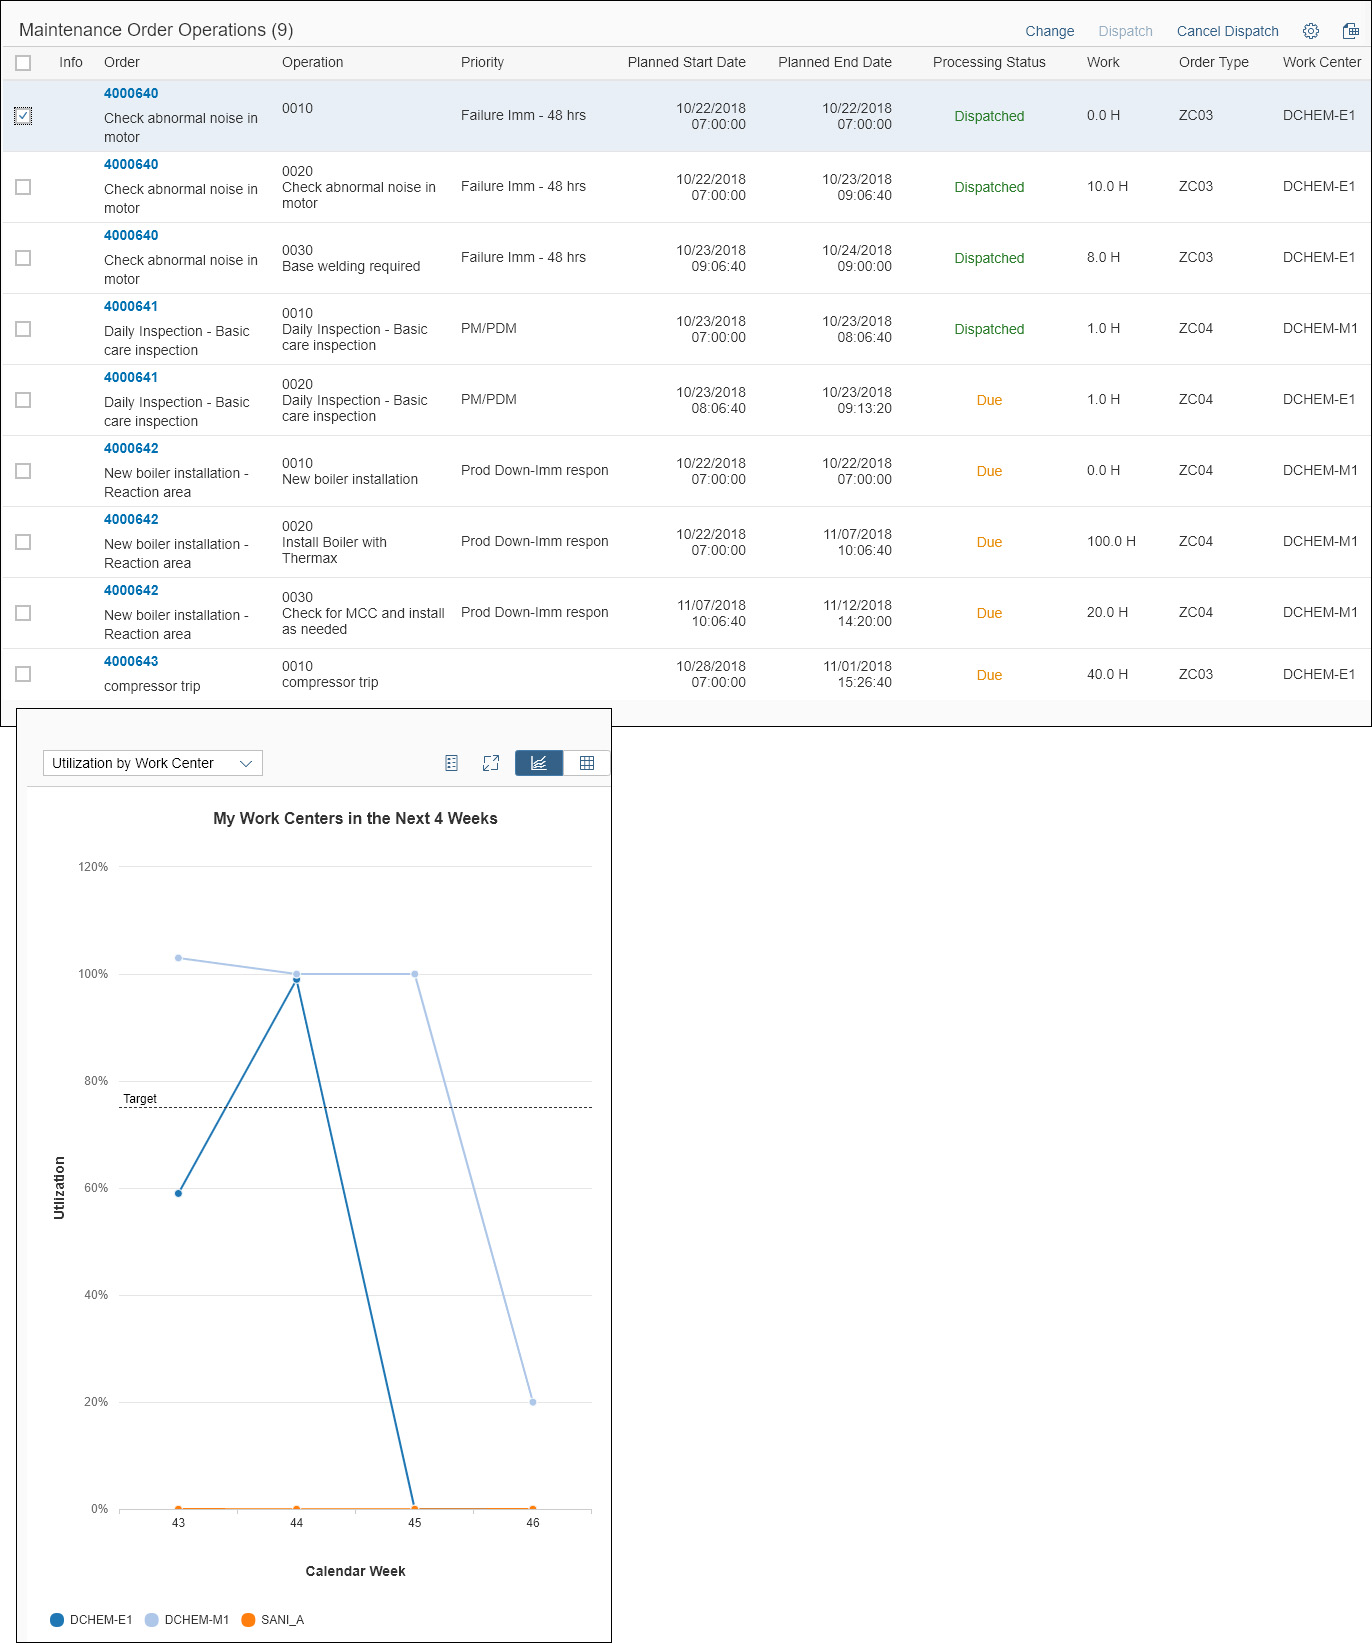This screenshot has height=1643, width=1372.
Task: Click Work Center column header
Action: [x=1321, y=62]
